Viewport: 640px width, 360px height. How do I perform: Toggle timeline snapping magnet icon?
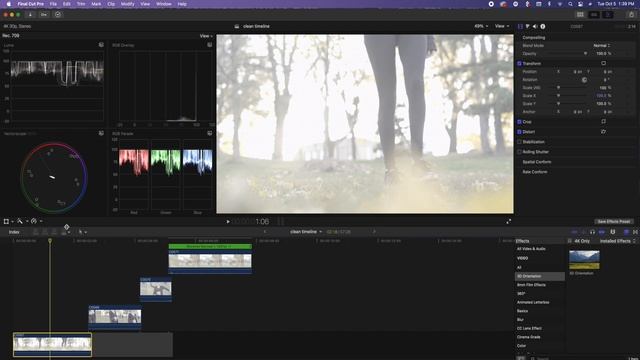tap(613, 232)
